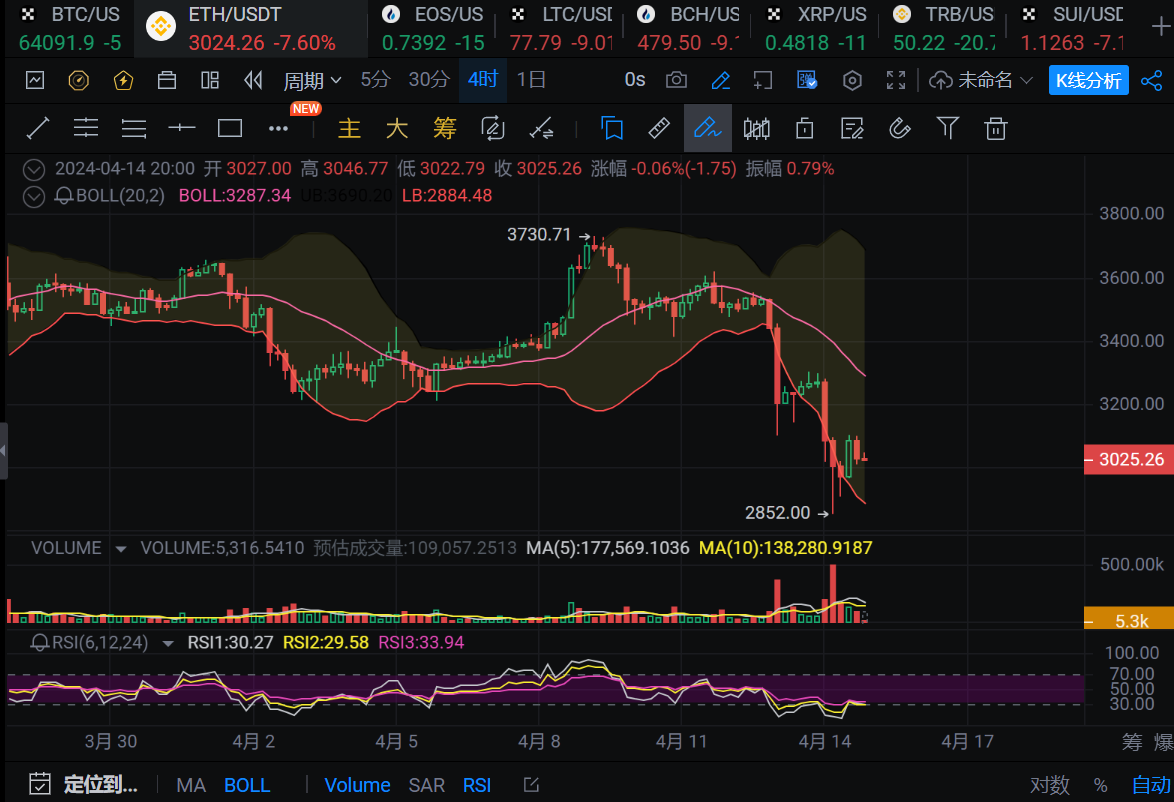Screen dimensions: 1174x802
Task: Select the rectangle drawing tool
Action: click(x=230, y=128)
